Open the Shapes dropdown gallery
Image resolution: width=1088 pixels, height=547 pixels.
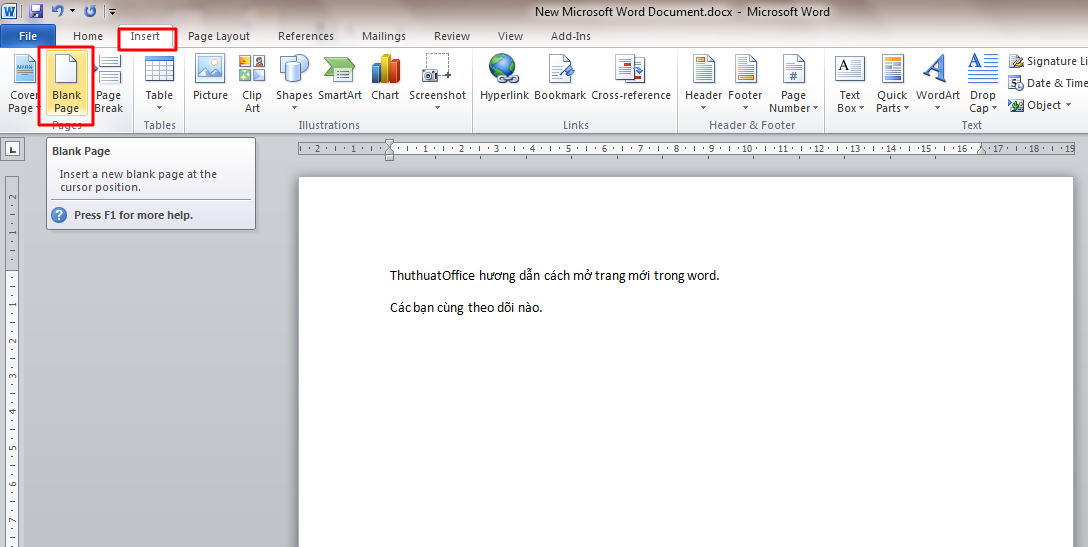[x=294, y=84]
